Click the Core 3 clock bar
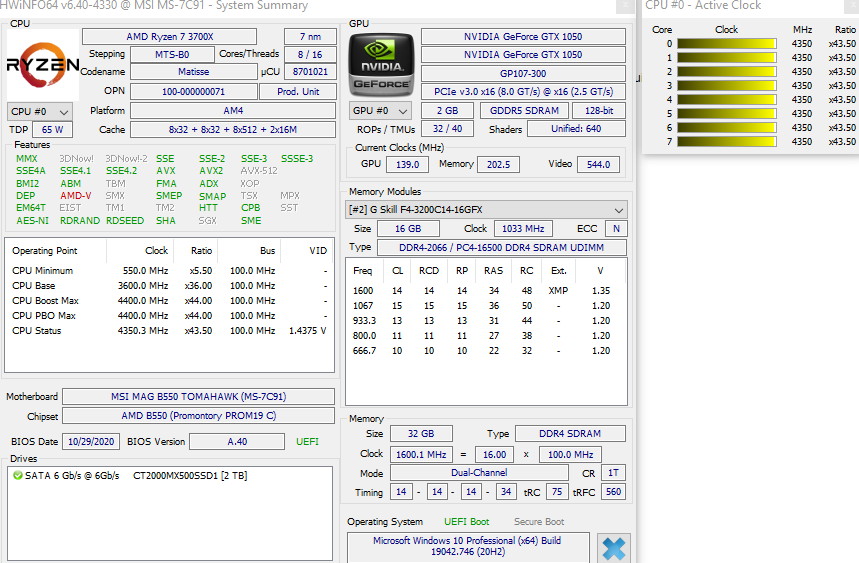Image resolution: width=859 pixels, height=563 pixels. [x=726, y=85]
